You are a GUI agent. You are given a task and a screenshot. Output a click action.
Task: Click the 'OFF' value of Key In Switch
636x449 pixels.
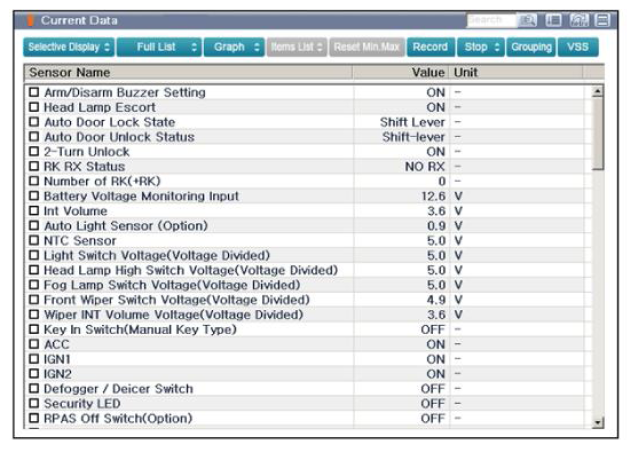(433, 330)
